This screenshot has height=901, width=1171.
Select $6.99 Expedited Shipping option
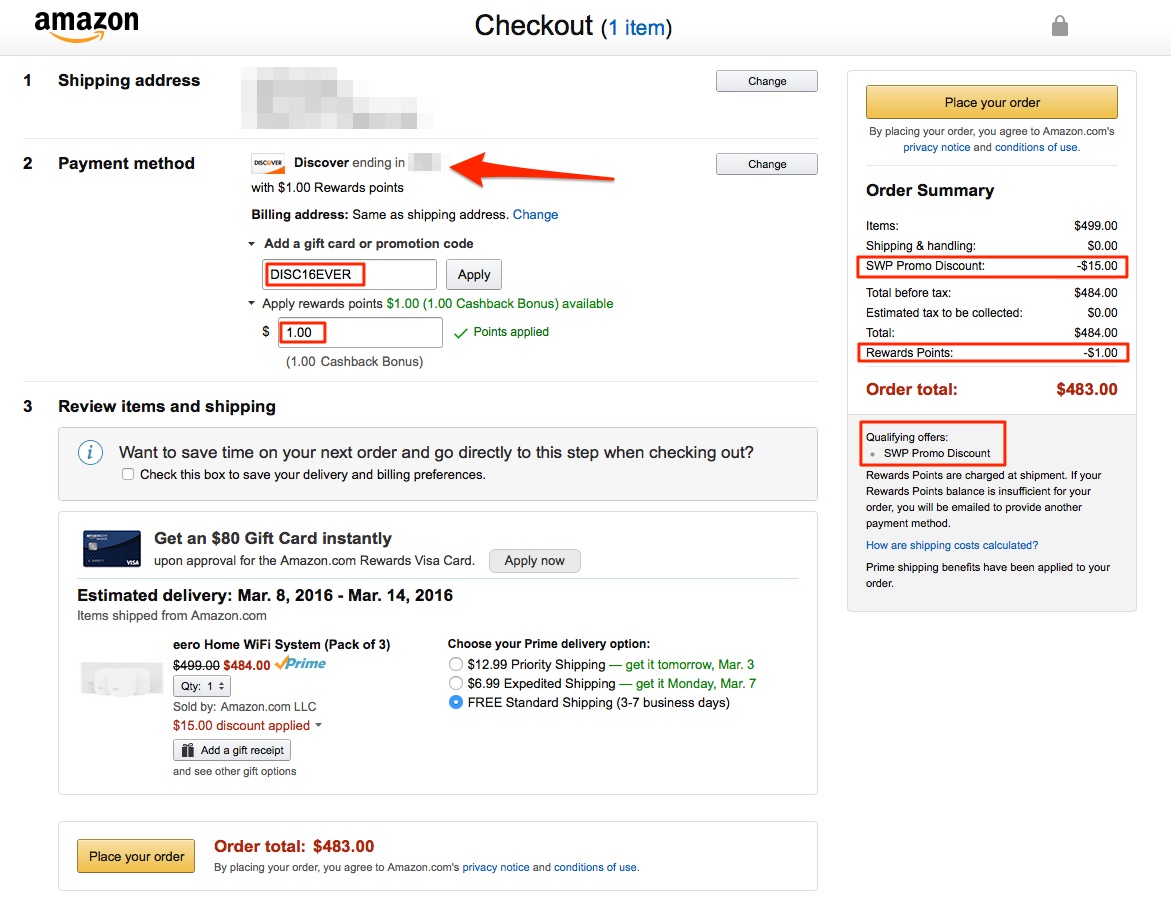click(456, 683)
